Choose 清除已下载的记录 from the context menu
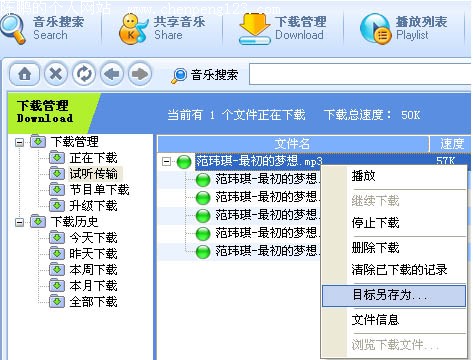 394,270
